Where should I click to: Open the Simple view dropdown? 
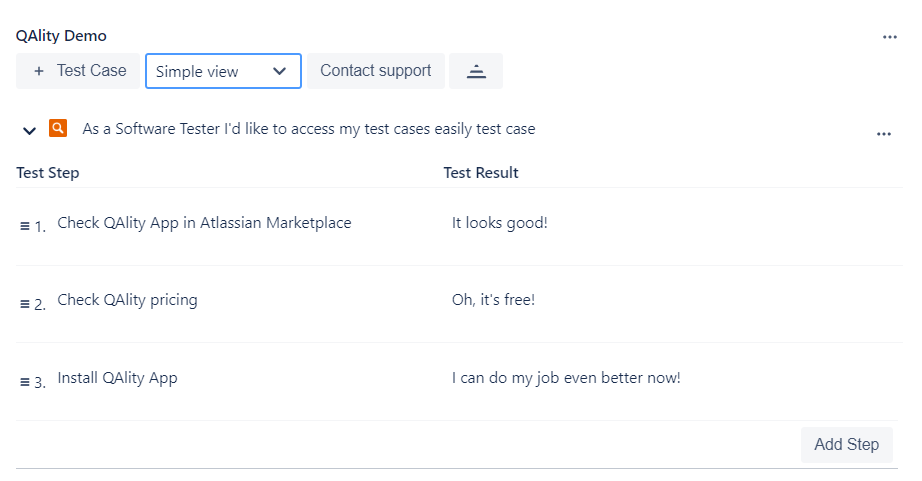point(223,71)
